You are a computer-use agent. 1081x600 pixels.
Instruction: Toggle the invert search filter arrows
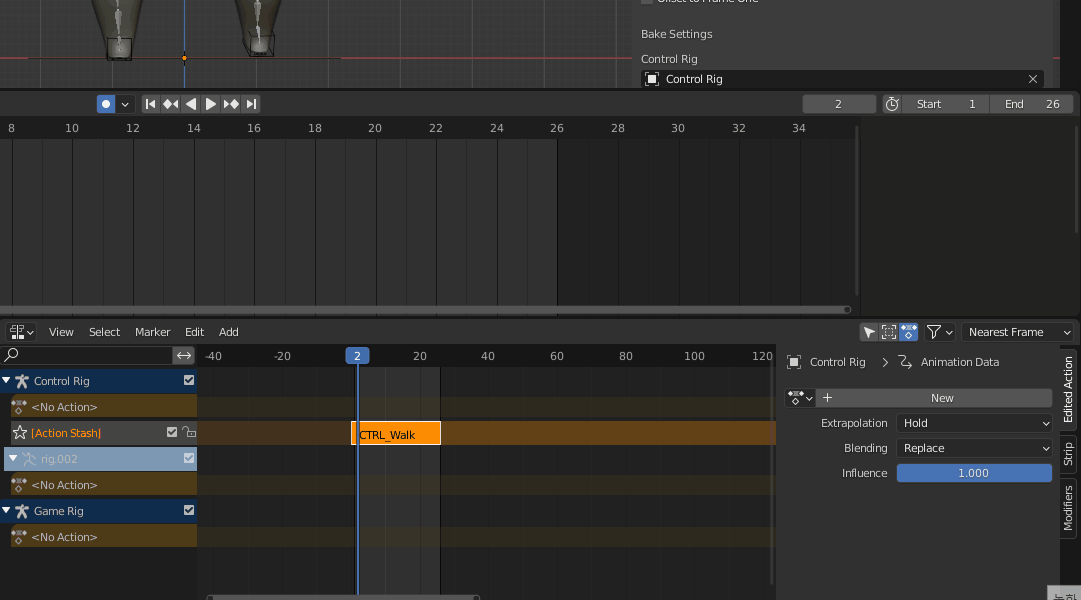point(184,355)
